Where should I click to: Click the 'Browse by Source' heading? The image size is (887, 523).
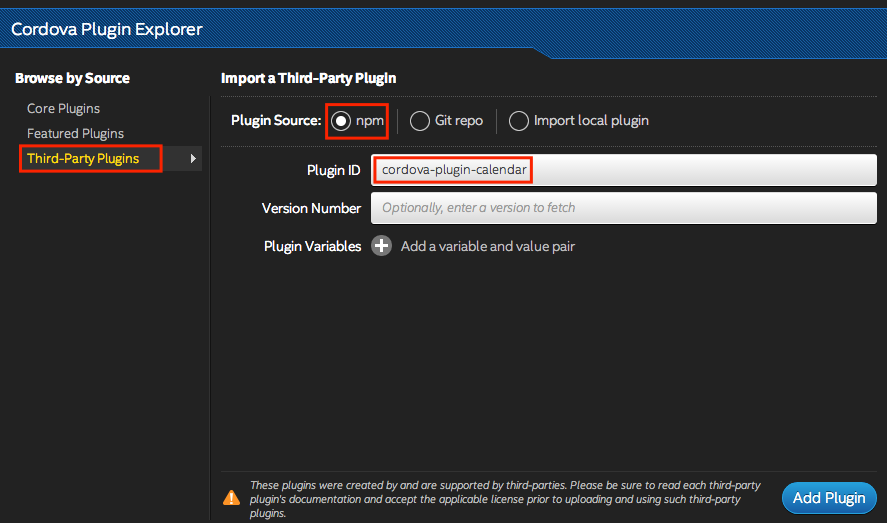click(x=72, y=78)
